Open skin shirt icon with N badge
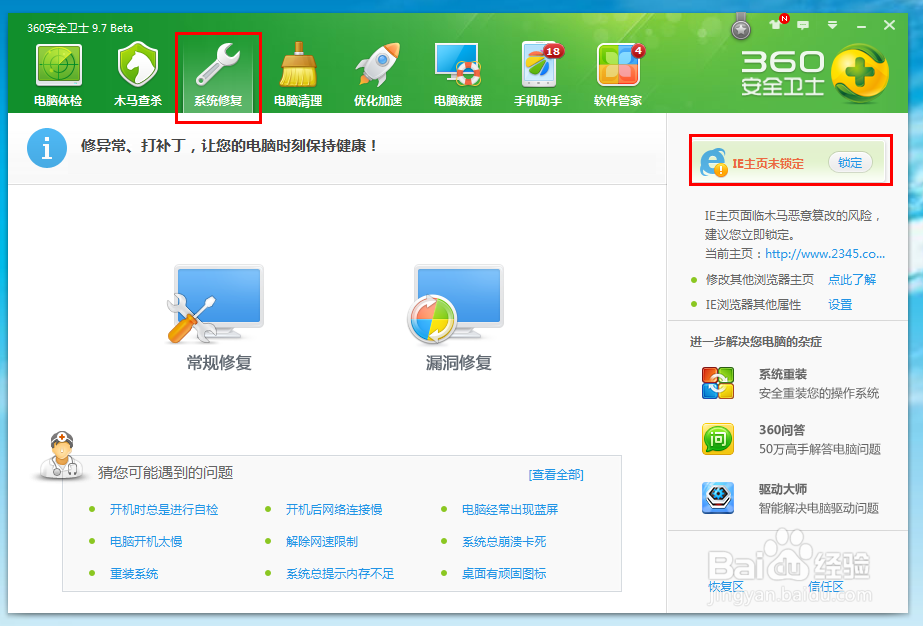 click(x=777, y=24)
